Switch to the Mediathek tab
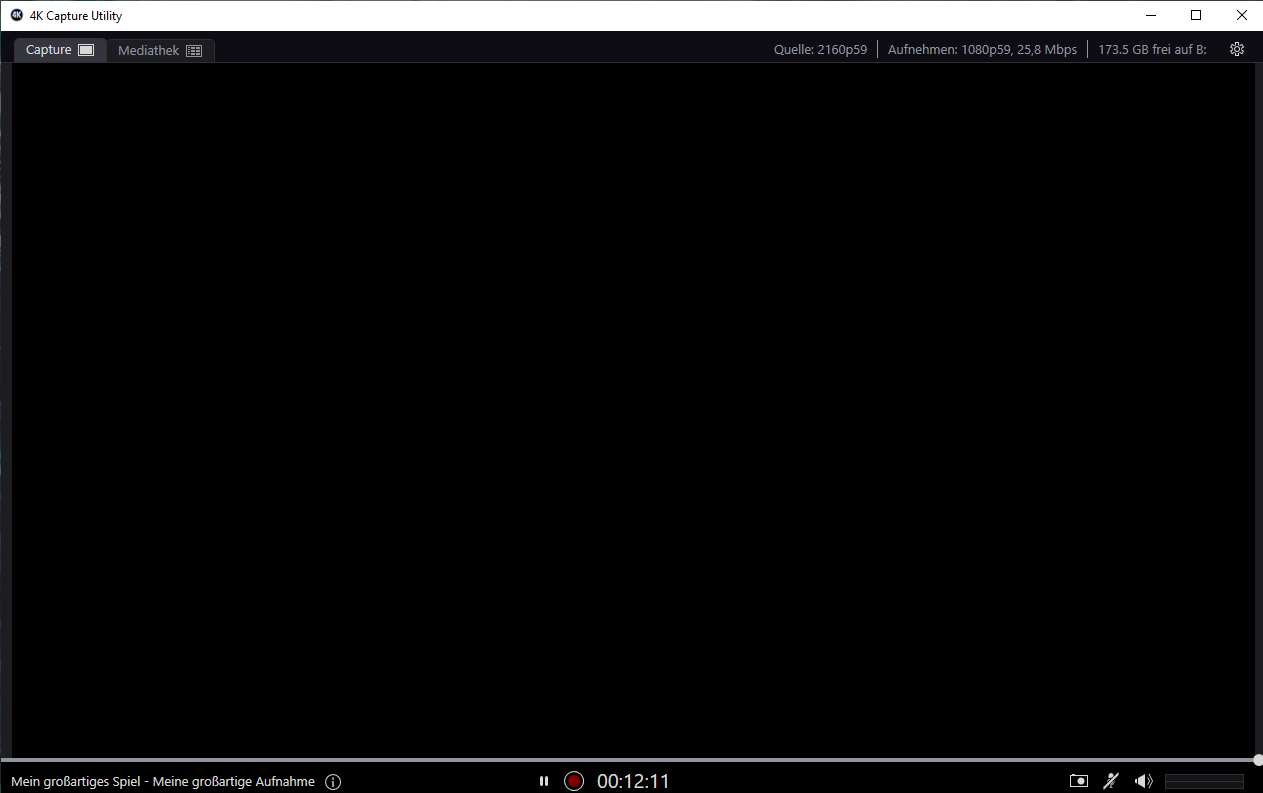The image size is (1263, 793). pyautogui.click(x=160, y=50)
